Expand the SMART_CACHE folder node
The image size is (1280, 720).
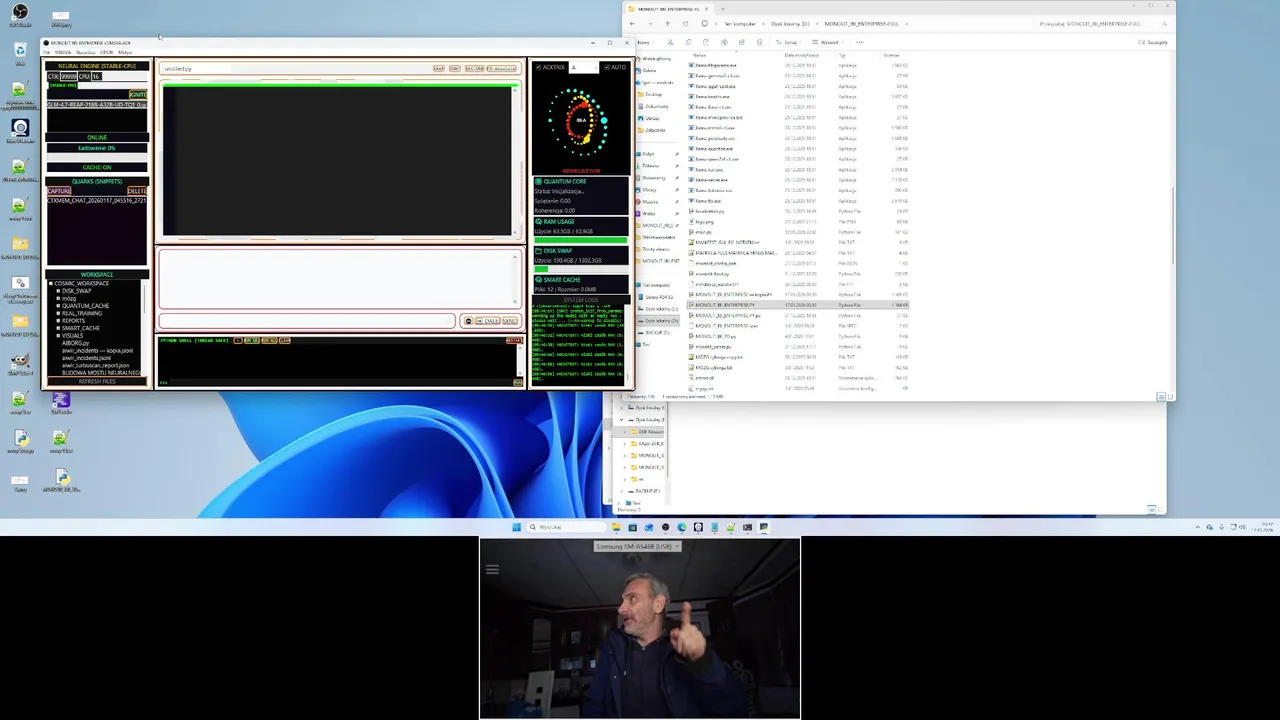(x=58, y=328)
